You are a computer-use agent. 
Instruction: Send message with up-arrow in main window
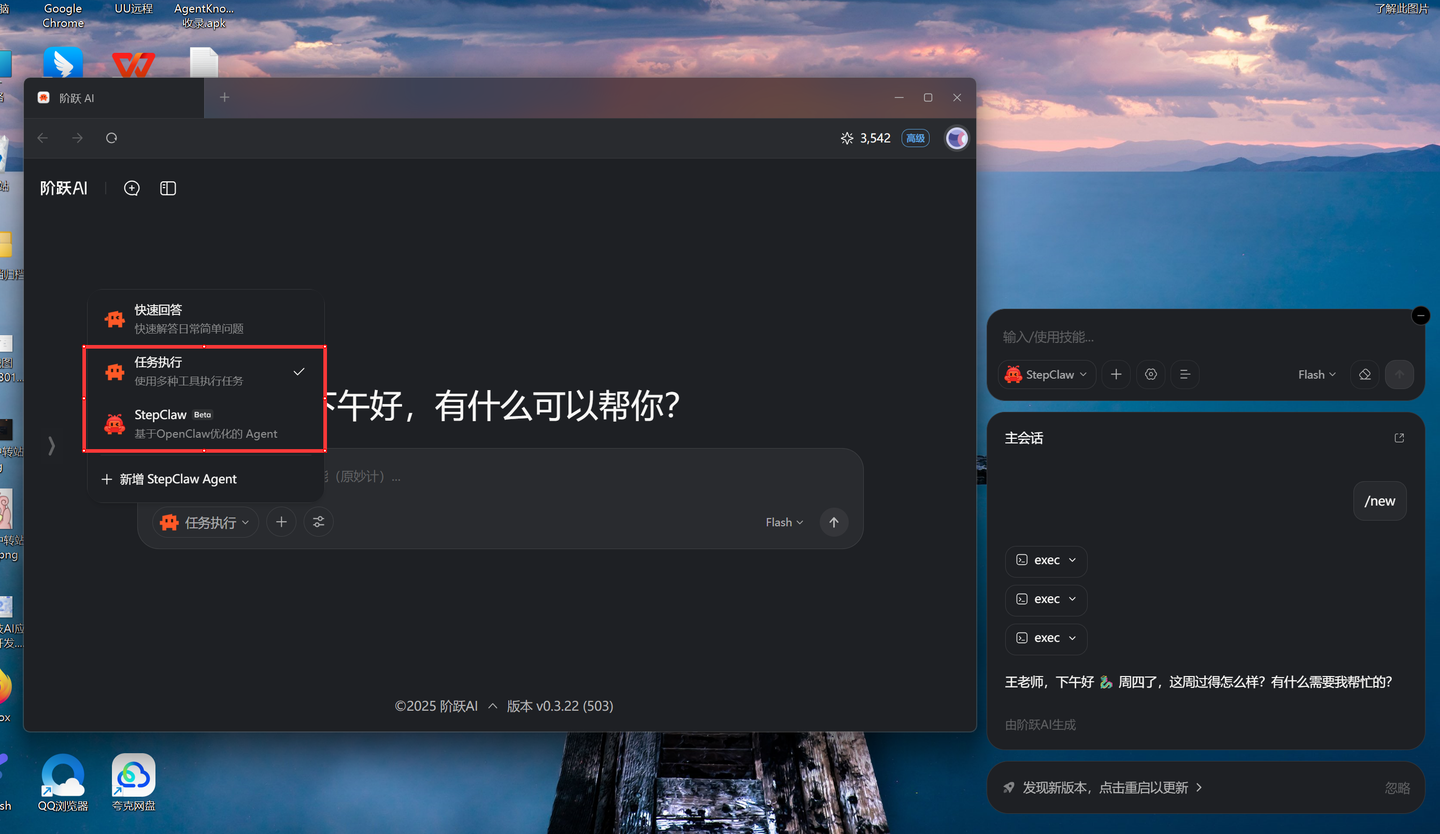[x=833, y=522]
